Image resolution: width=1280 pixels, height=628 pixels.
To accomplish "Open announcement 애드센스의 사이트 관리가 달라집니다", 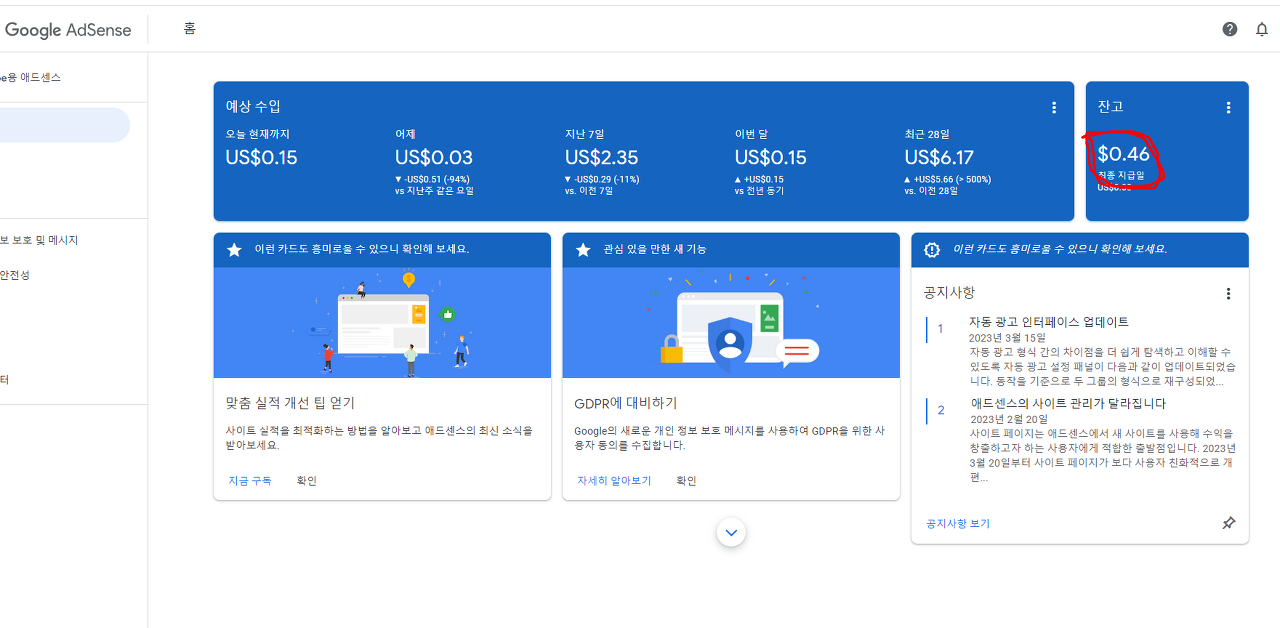I will [x=1068, y=404].
